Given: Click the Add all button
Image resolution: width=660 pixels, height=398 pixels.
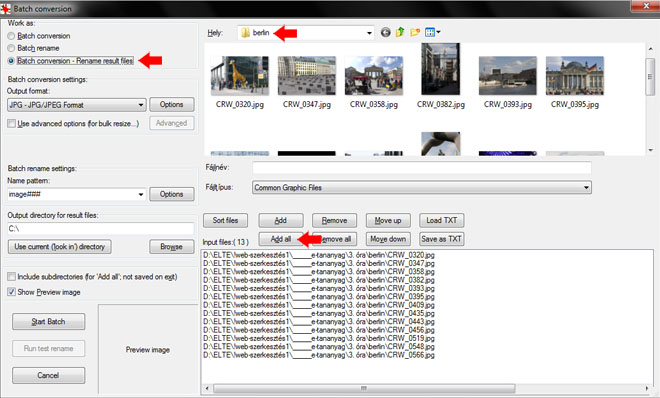Looking at the screenshot, I should click(x=281, y=239).
